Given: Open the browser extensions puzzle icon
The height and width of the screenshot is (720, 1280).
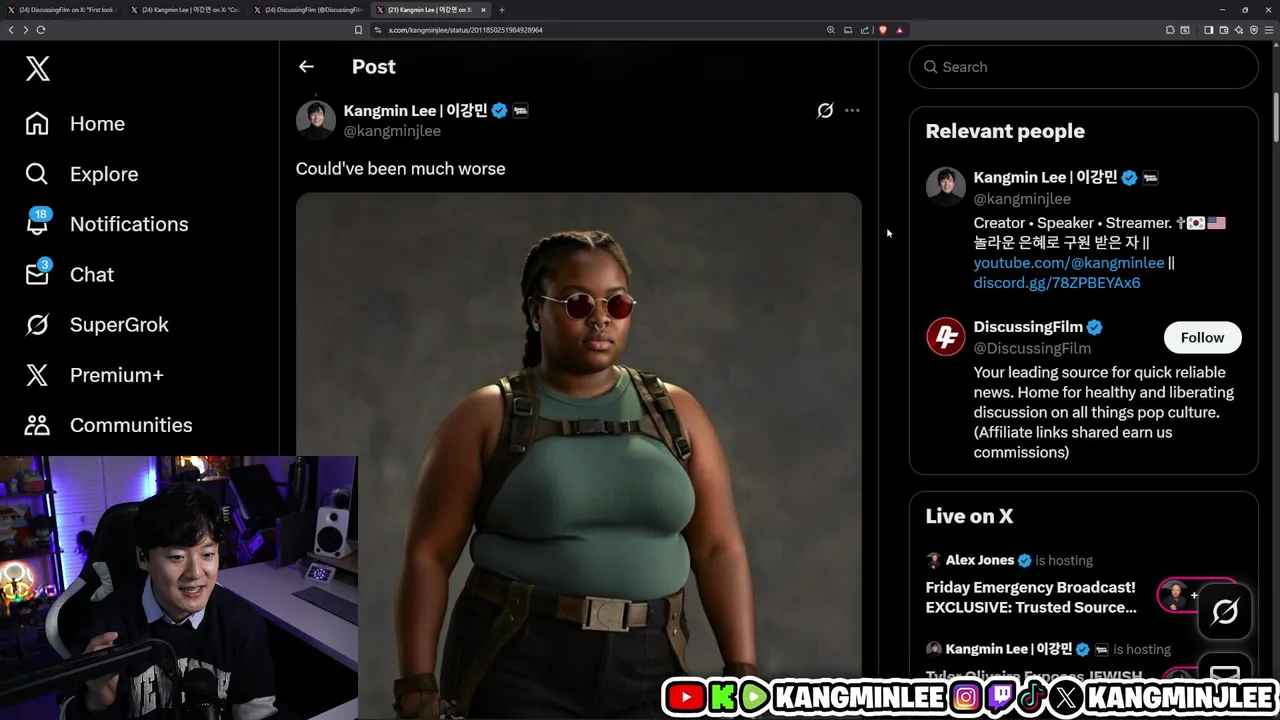Looking at the screenshot, I should click(1170, 30).
